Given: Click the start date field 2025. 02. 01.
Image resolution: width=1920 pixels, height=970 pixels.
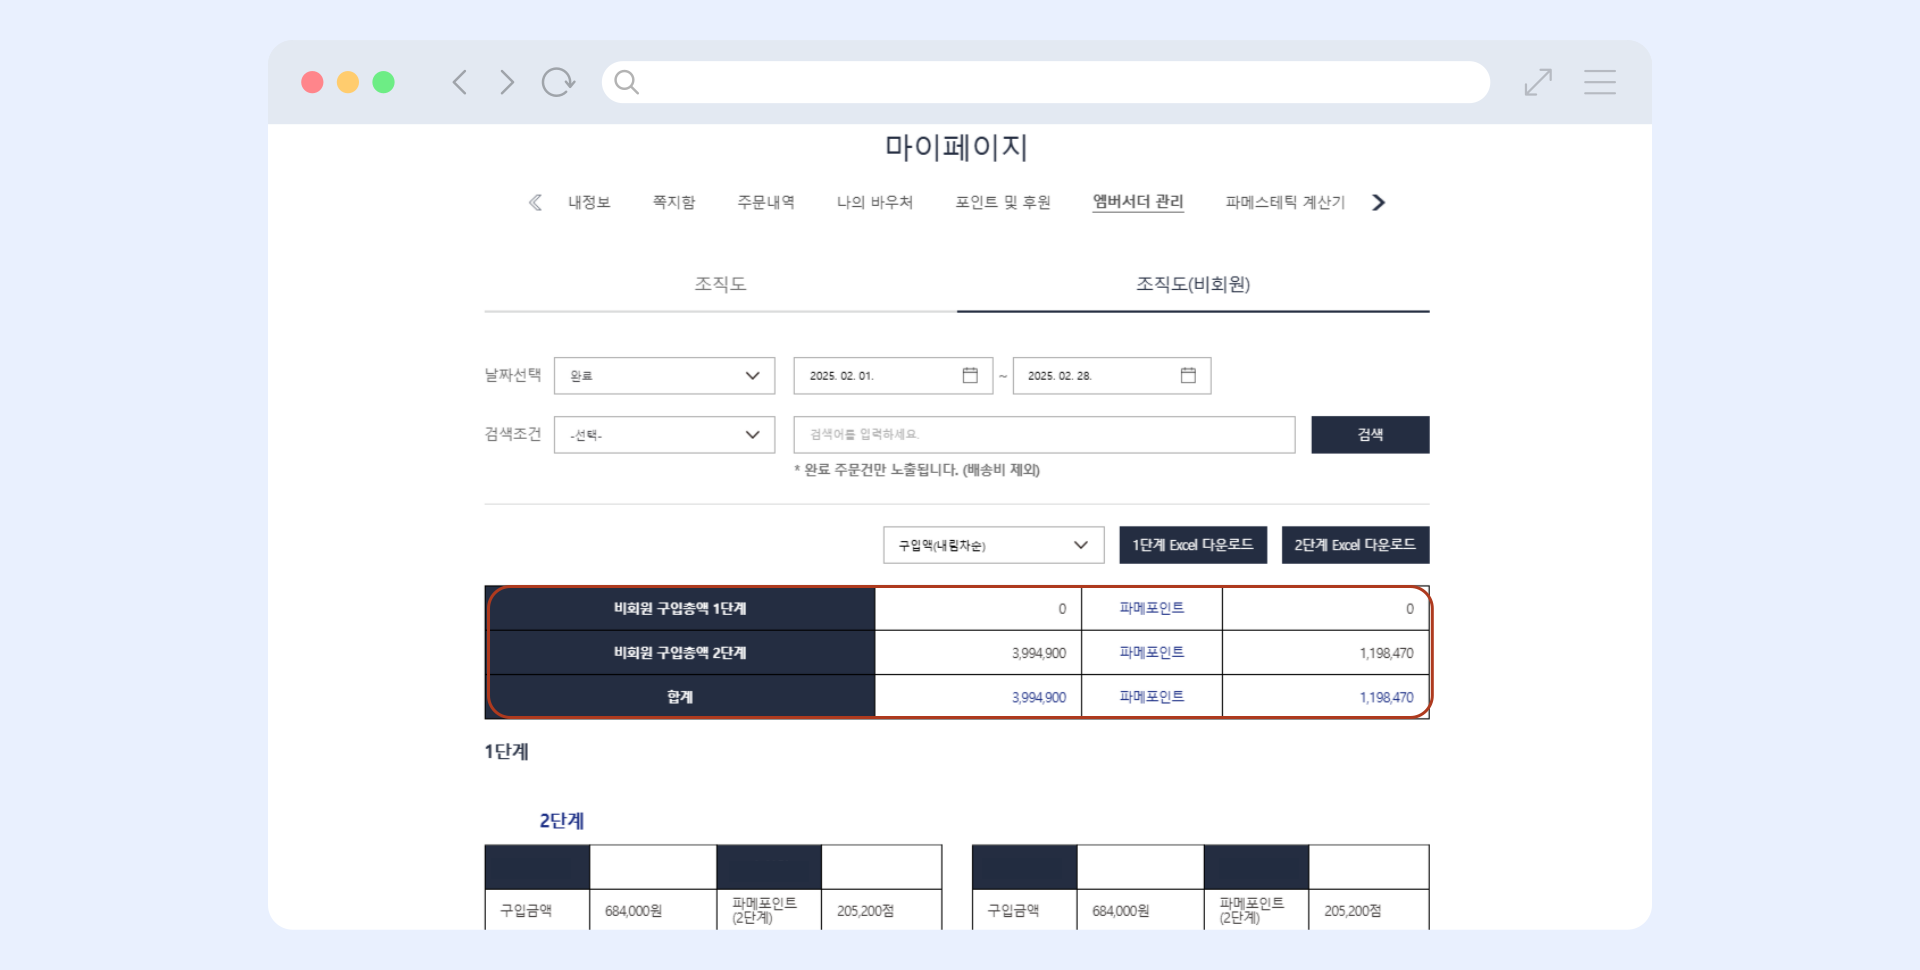Looking at the screenshot, I should point(893,376).
